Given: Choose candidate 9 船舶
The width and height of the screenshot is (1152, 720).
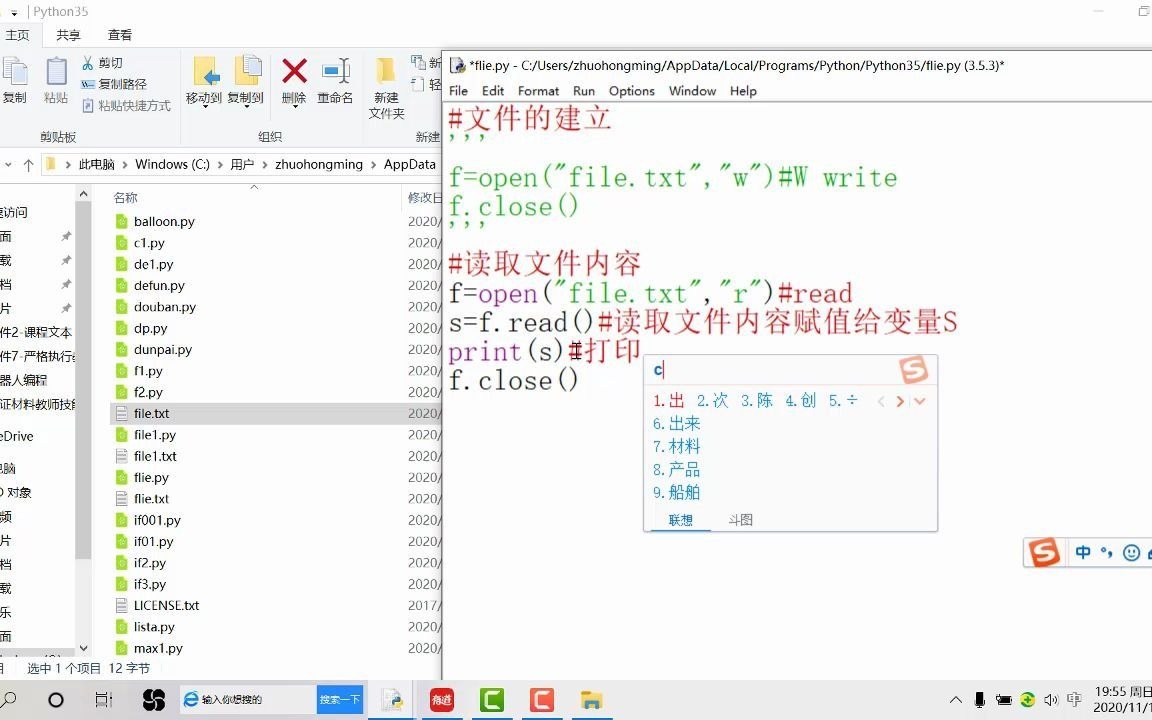Looking at the screenshot, I should pos(677,492).
